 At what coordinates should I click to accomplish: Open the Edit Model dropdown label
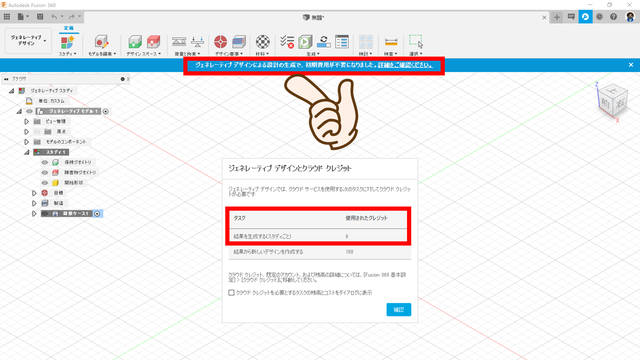[x=102, y=53]
